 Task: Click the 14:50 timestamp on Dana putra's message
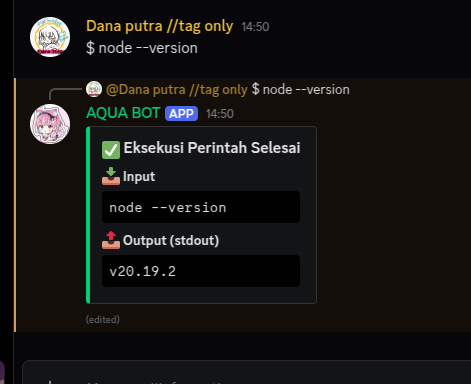coord(255,27)
